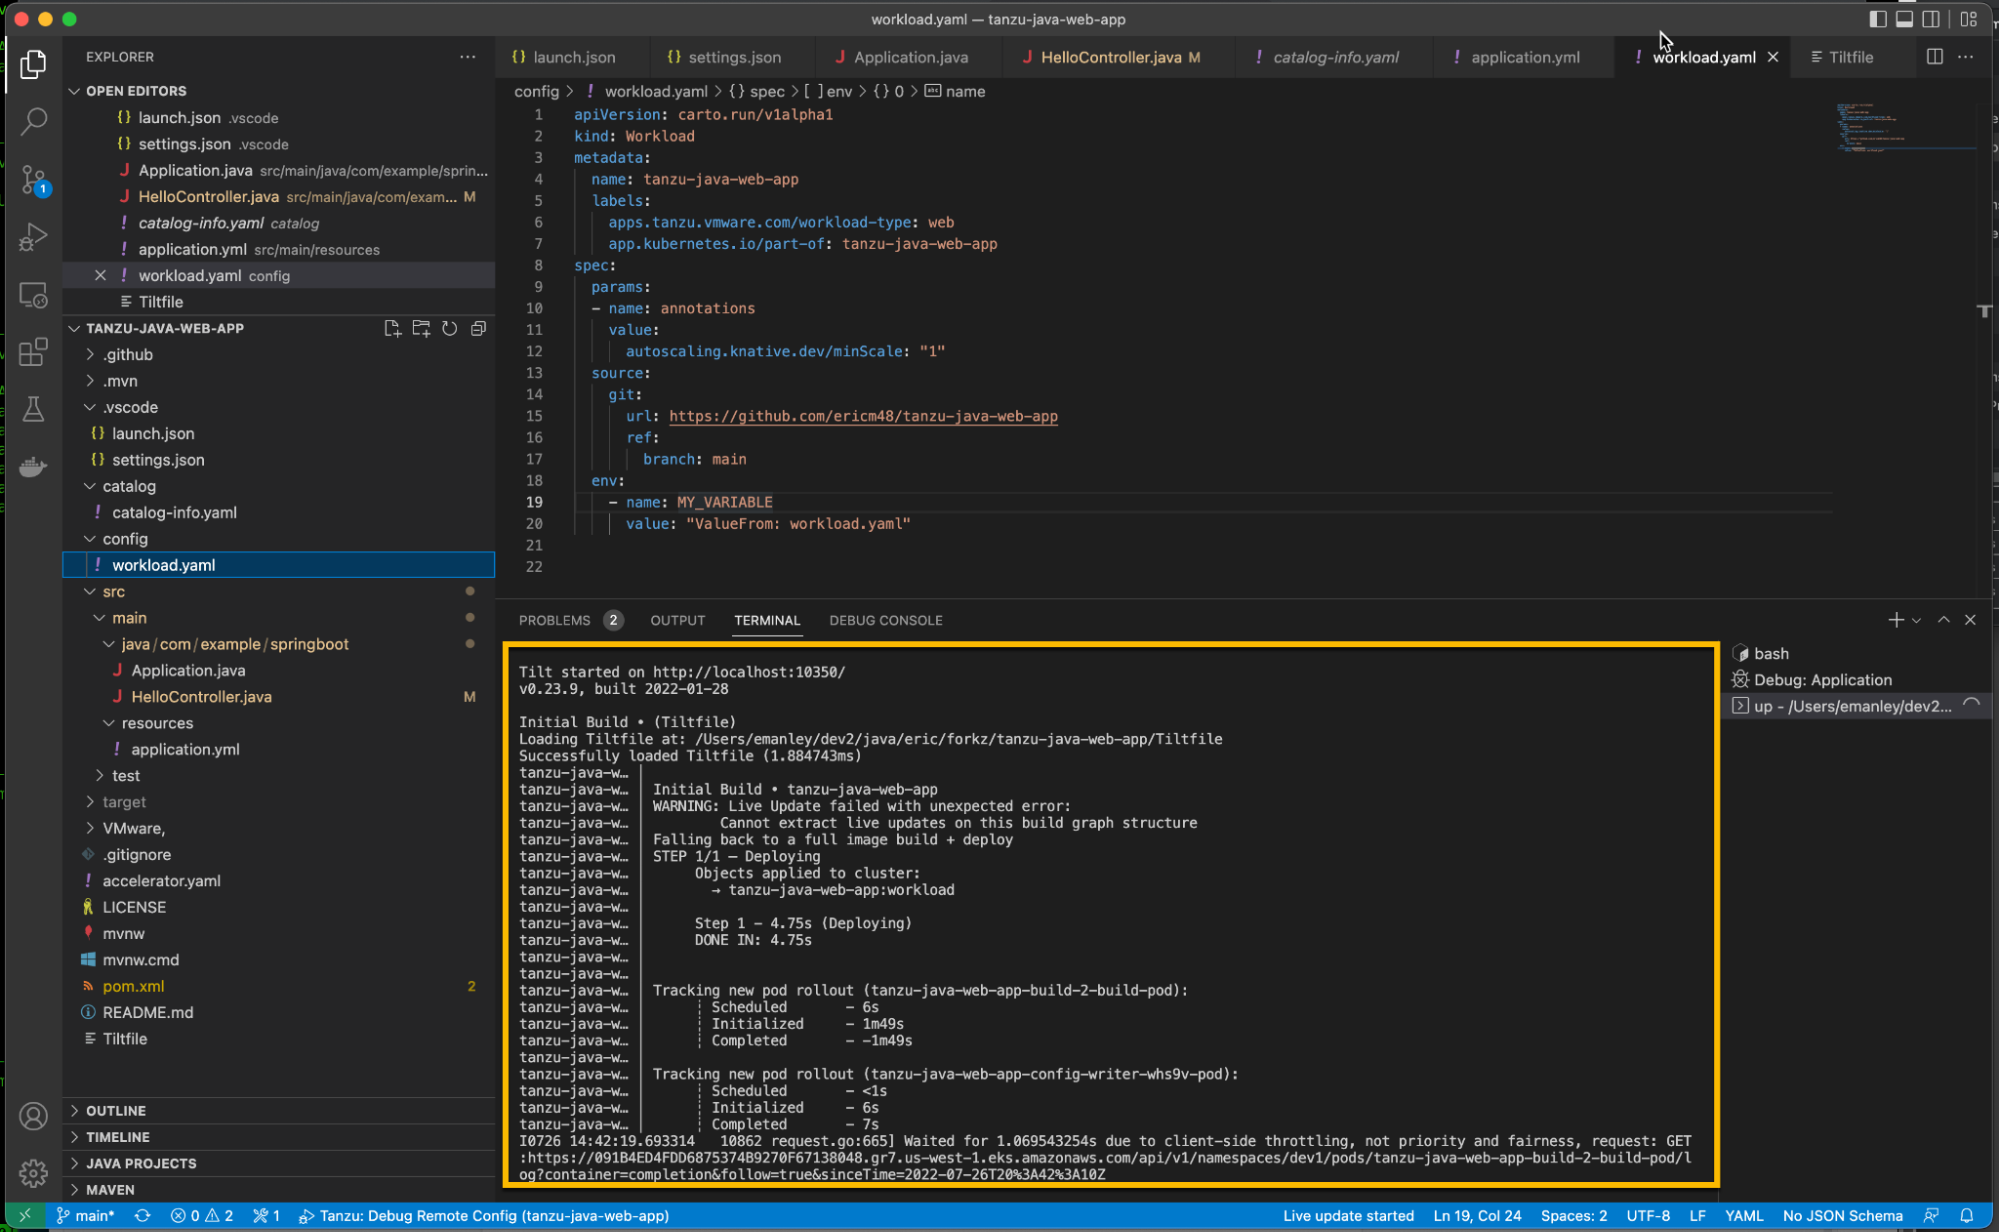Collapse the config folder
The height and width of the screenshot is (1232, 1999).
click(124, 539)
